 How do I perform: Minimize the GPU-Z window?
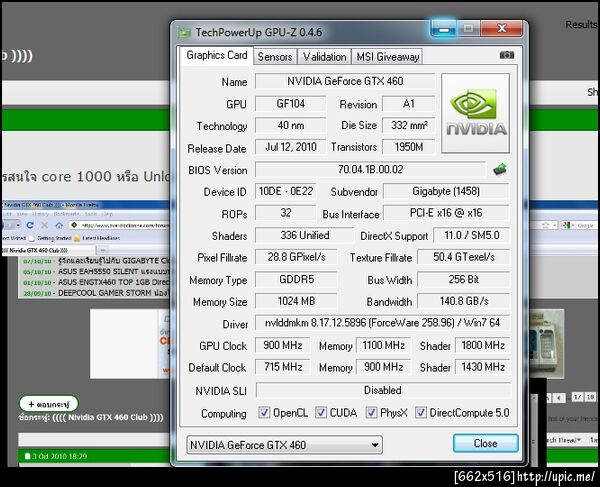coord(443,29)
